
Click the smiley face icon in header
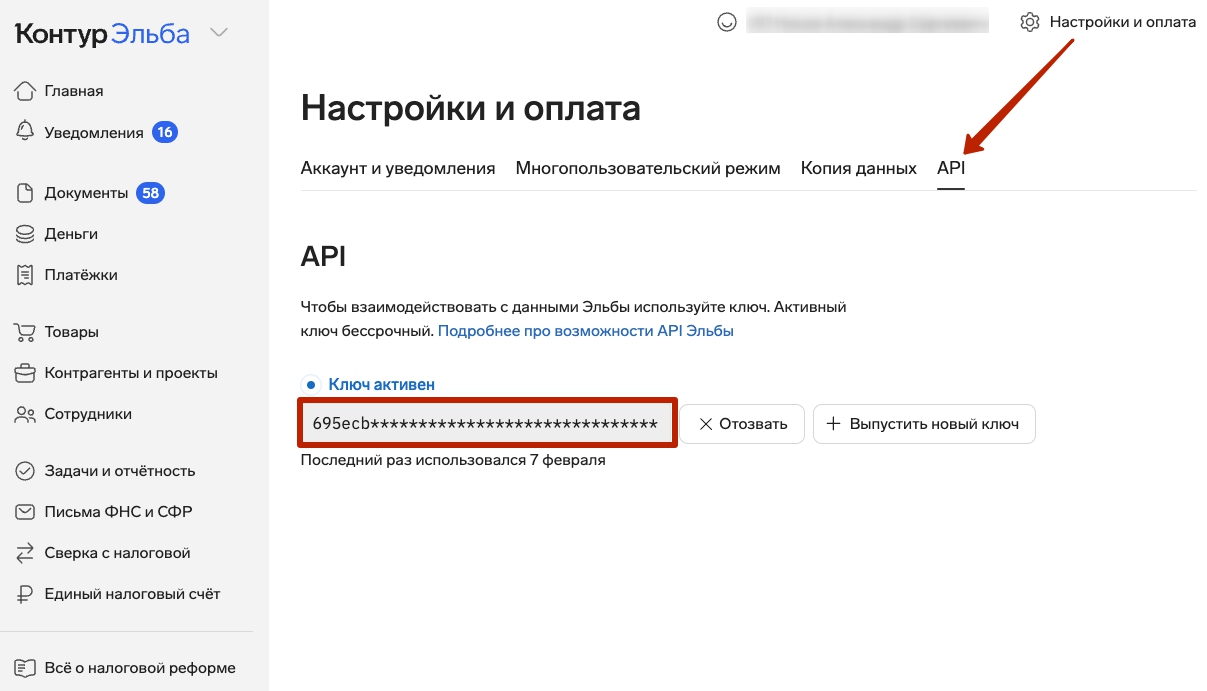(x=727, y=22)
